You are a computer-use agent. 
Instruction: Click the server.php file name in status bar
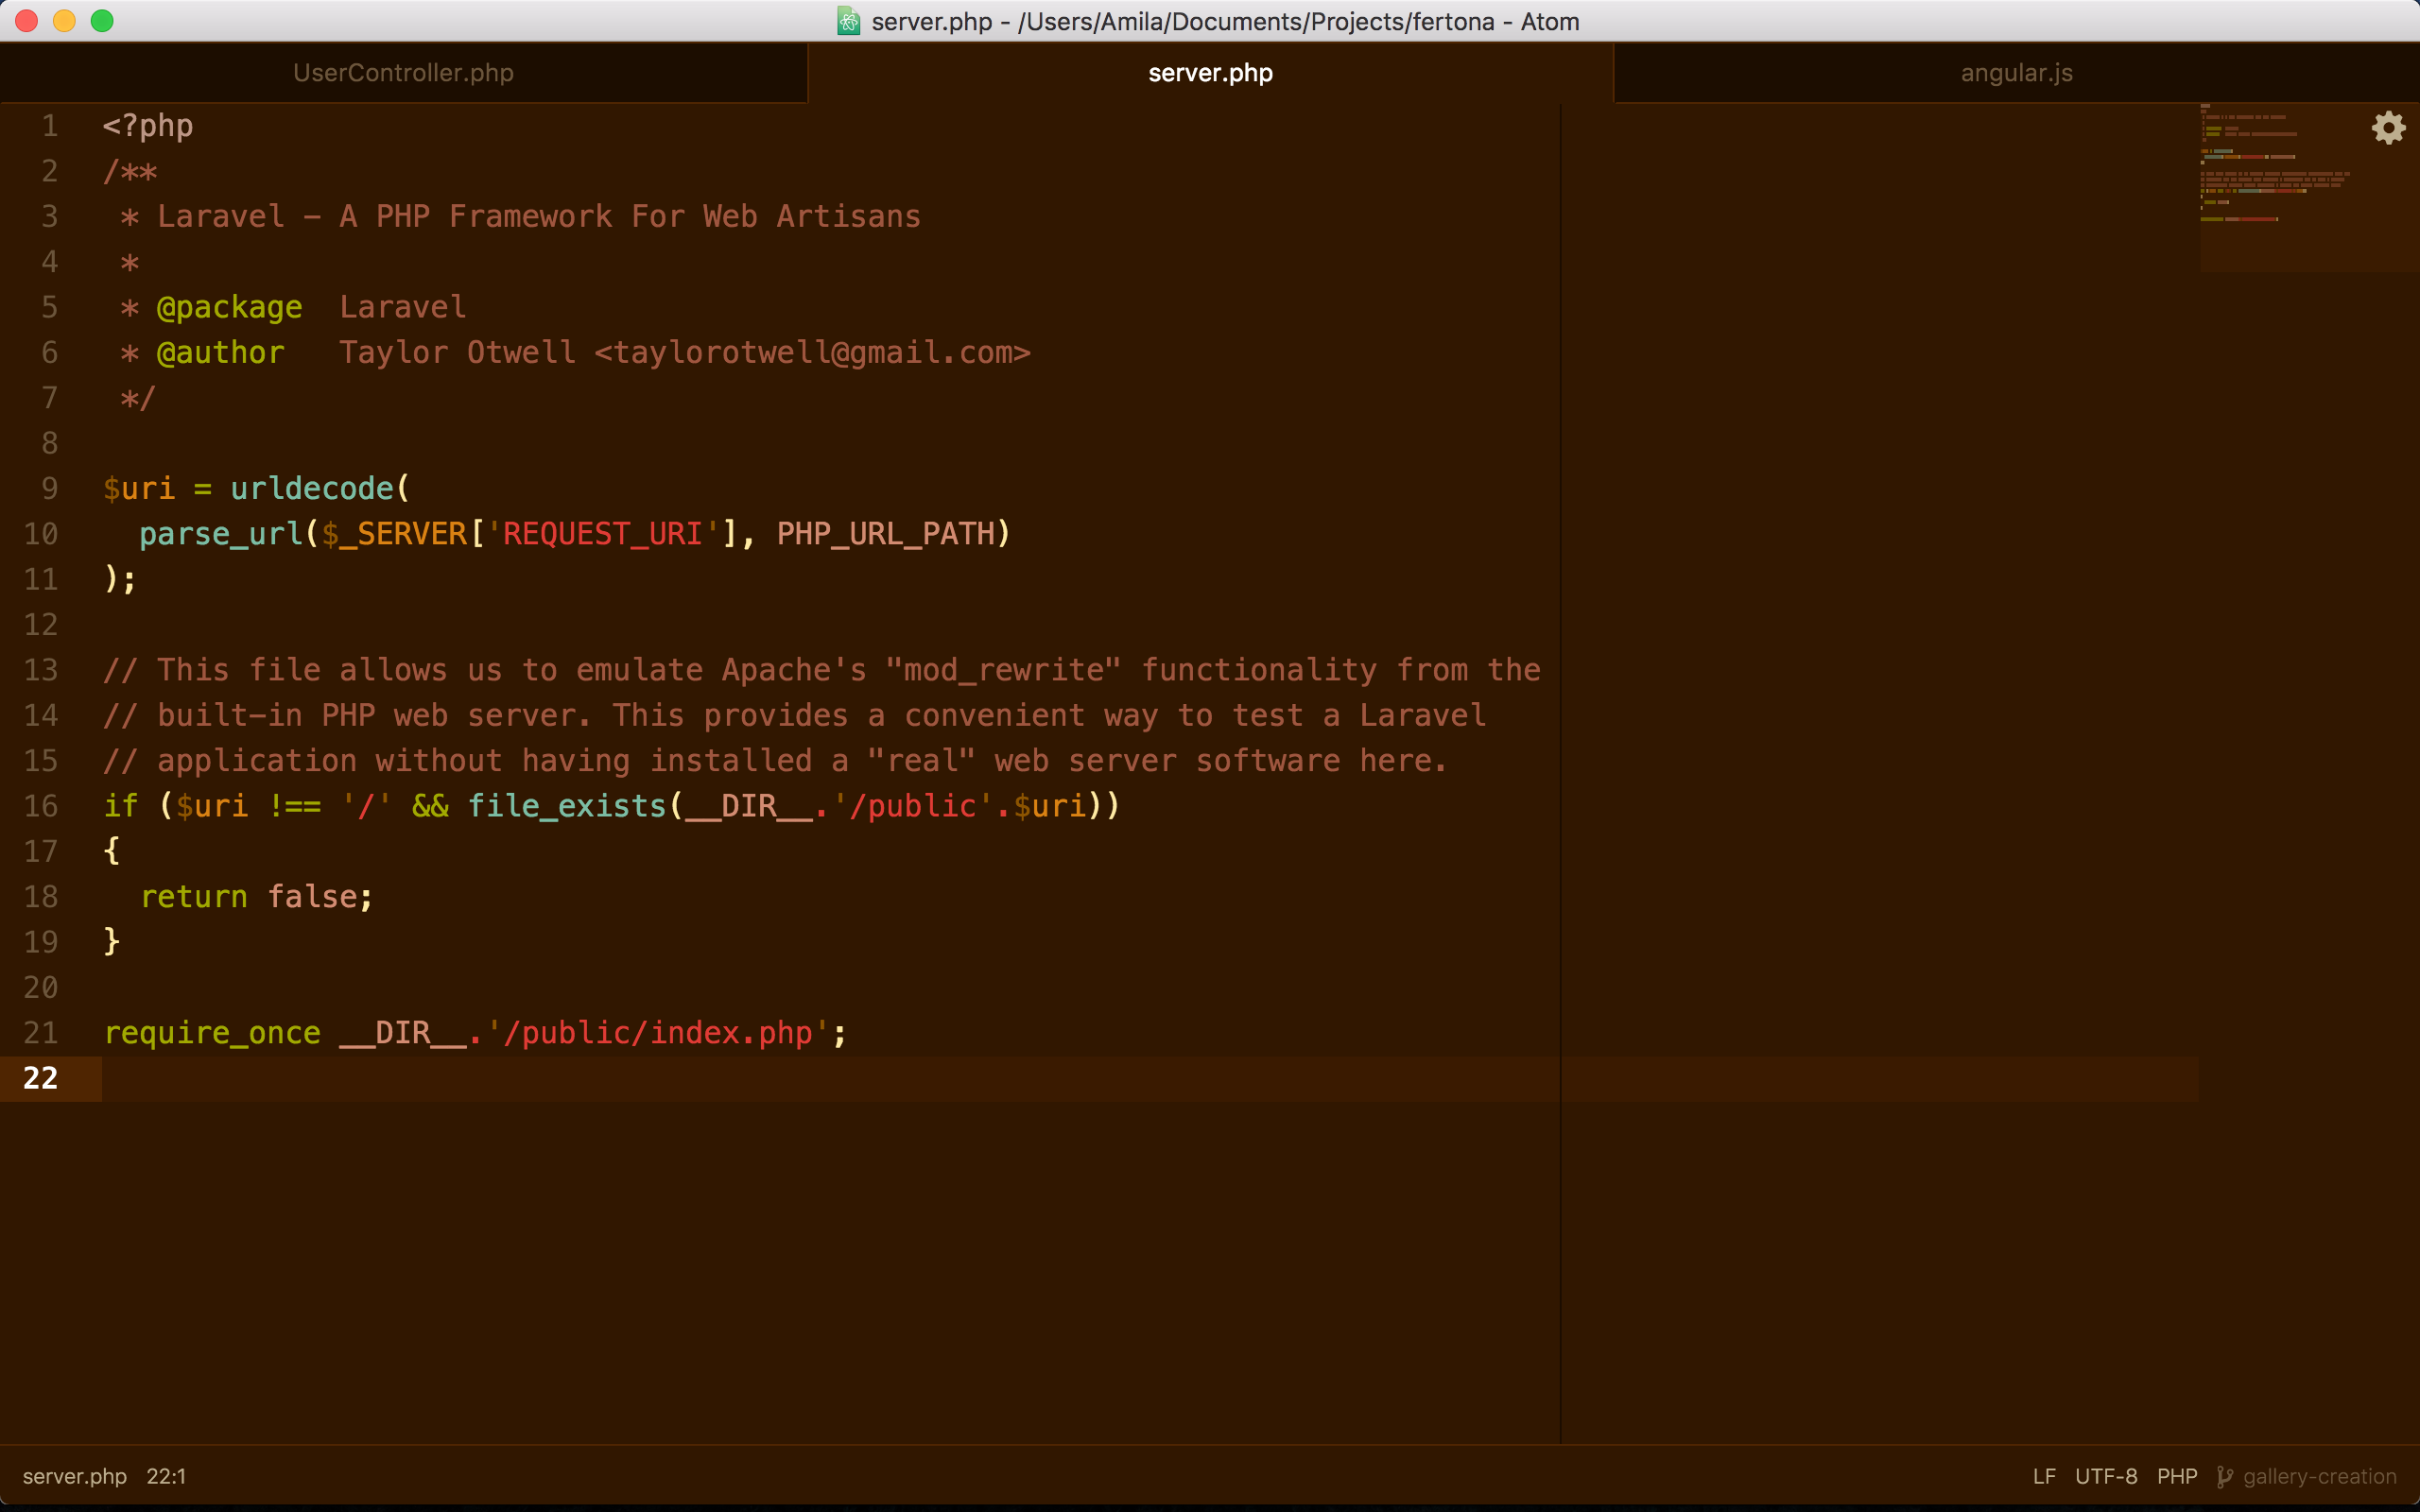click(75, 1476)
